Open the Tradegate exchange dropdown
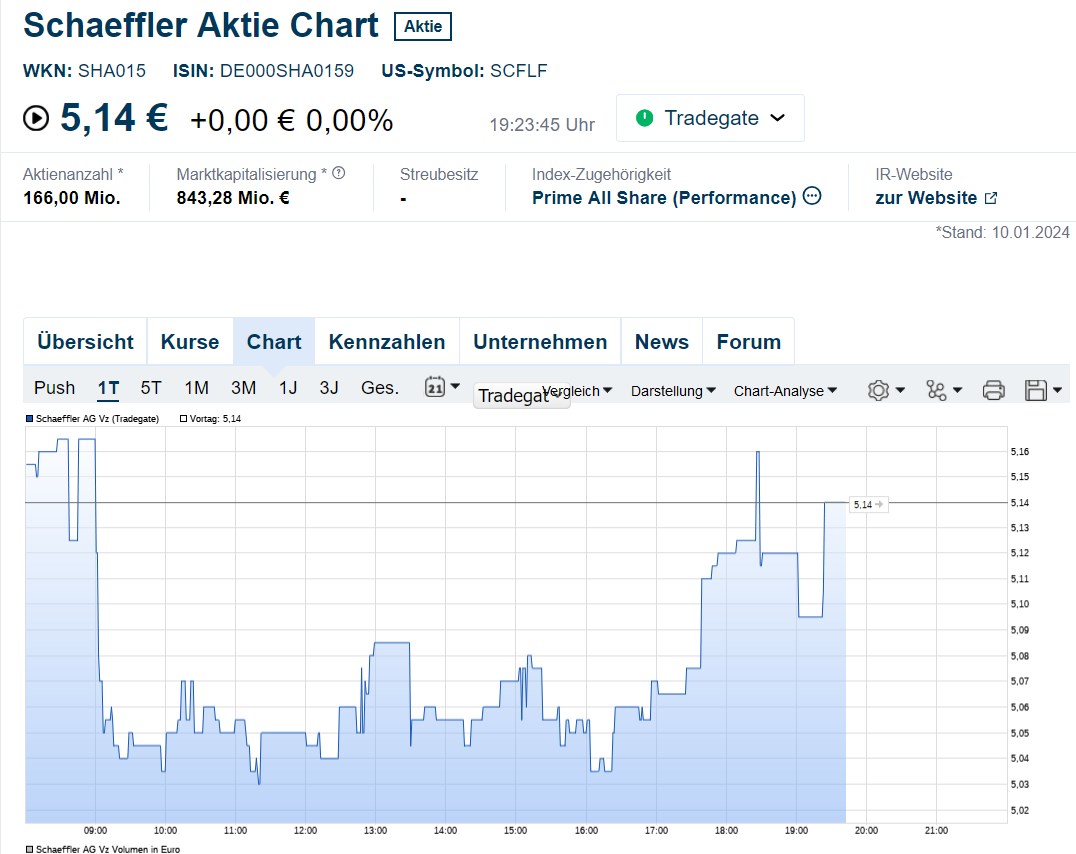The height and width of the screenshot is (854, 1076). pyautogui.click(x=710, y=118)
